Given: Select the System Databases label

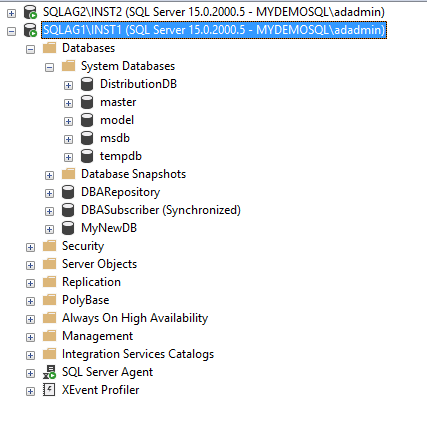Looking at the screenshot, I should pyautogui.click(x=128, y=66).
